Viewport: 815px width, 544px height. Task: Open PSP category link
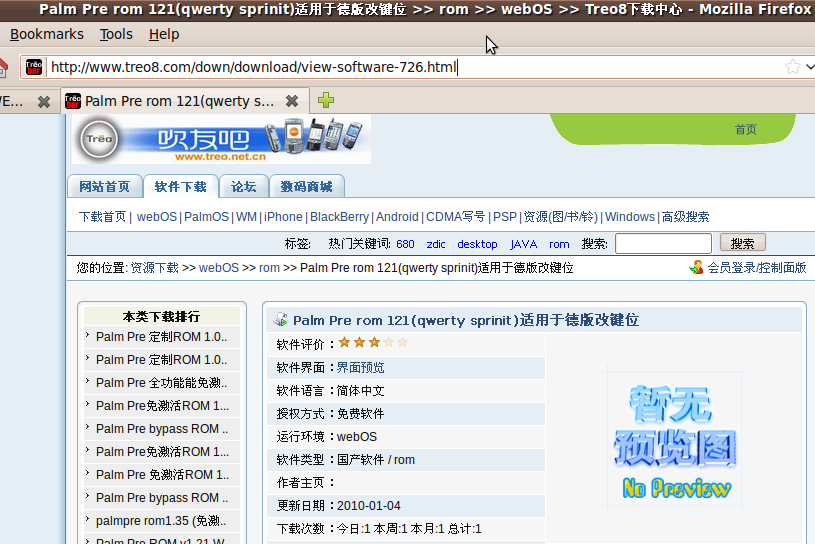click(x=505, y=217)
